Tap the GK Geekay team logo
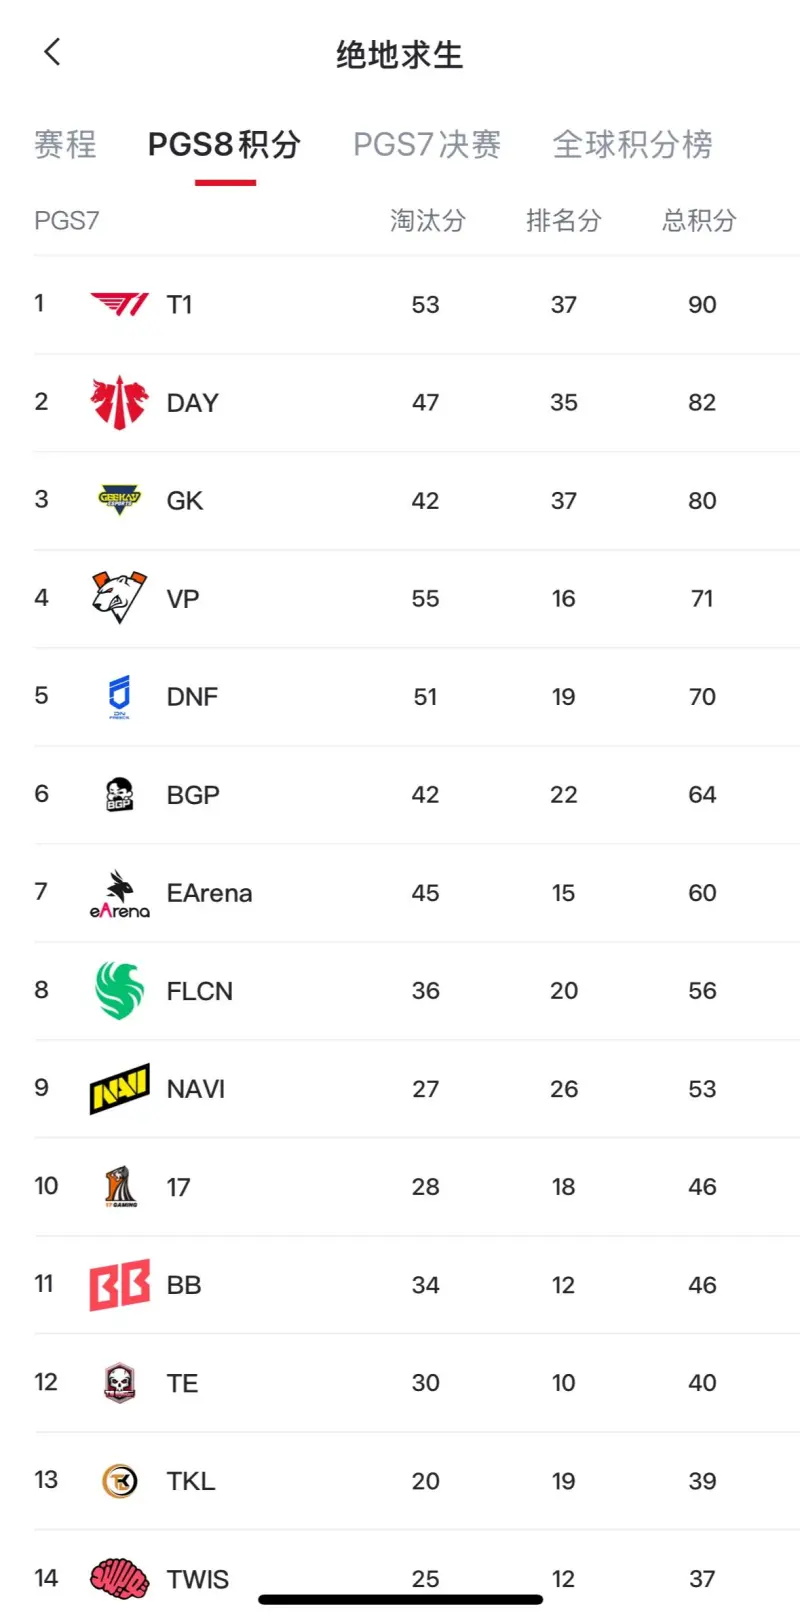800x1621 pixels. click(x=119, y=500)
